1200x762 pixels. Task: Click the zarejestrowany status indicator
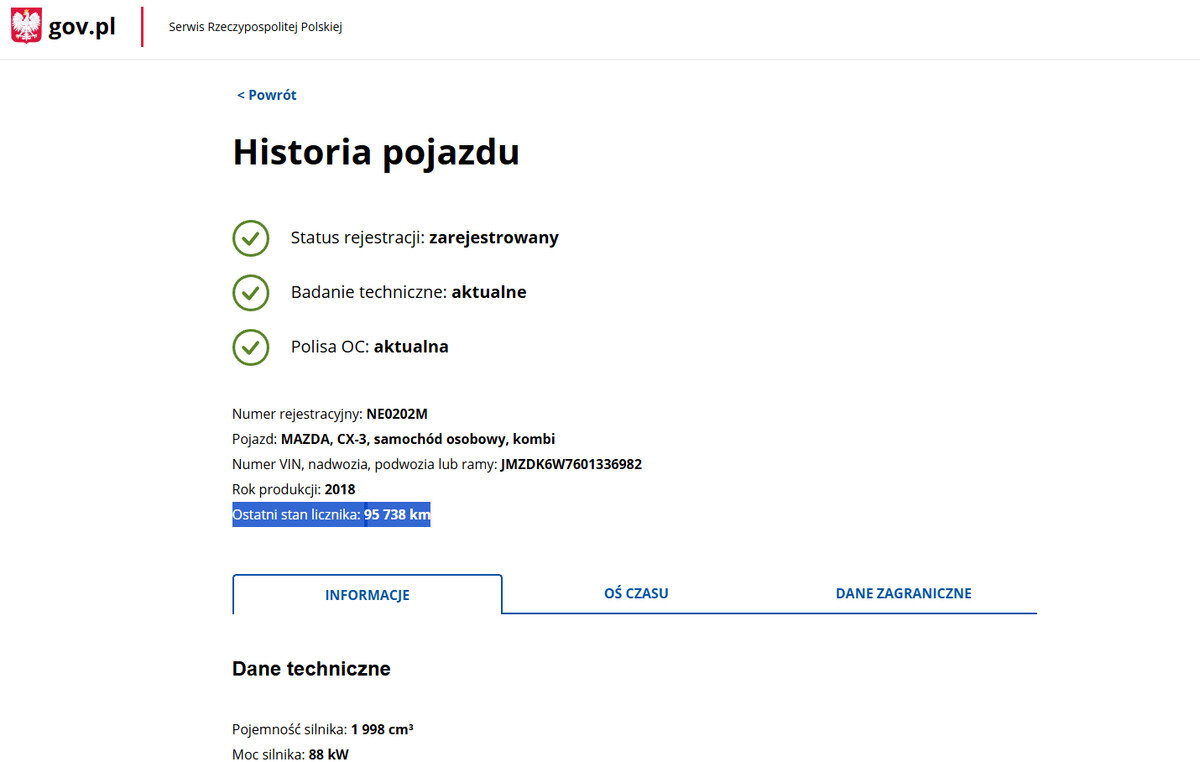pos(493,238)
